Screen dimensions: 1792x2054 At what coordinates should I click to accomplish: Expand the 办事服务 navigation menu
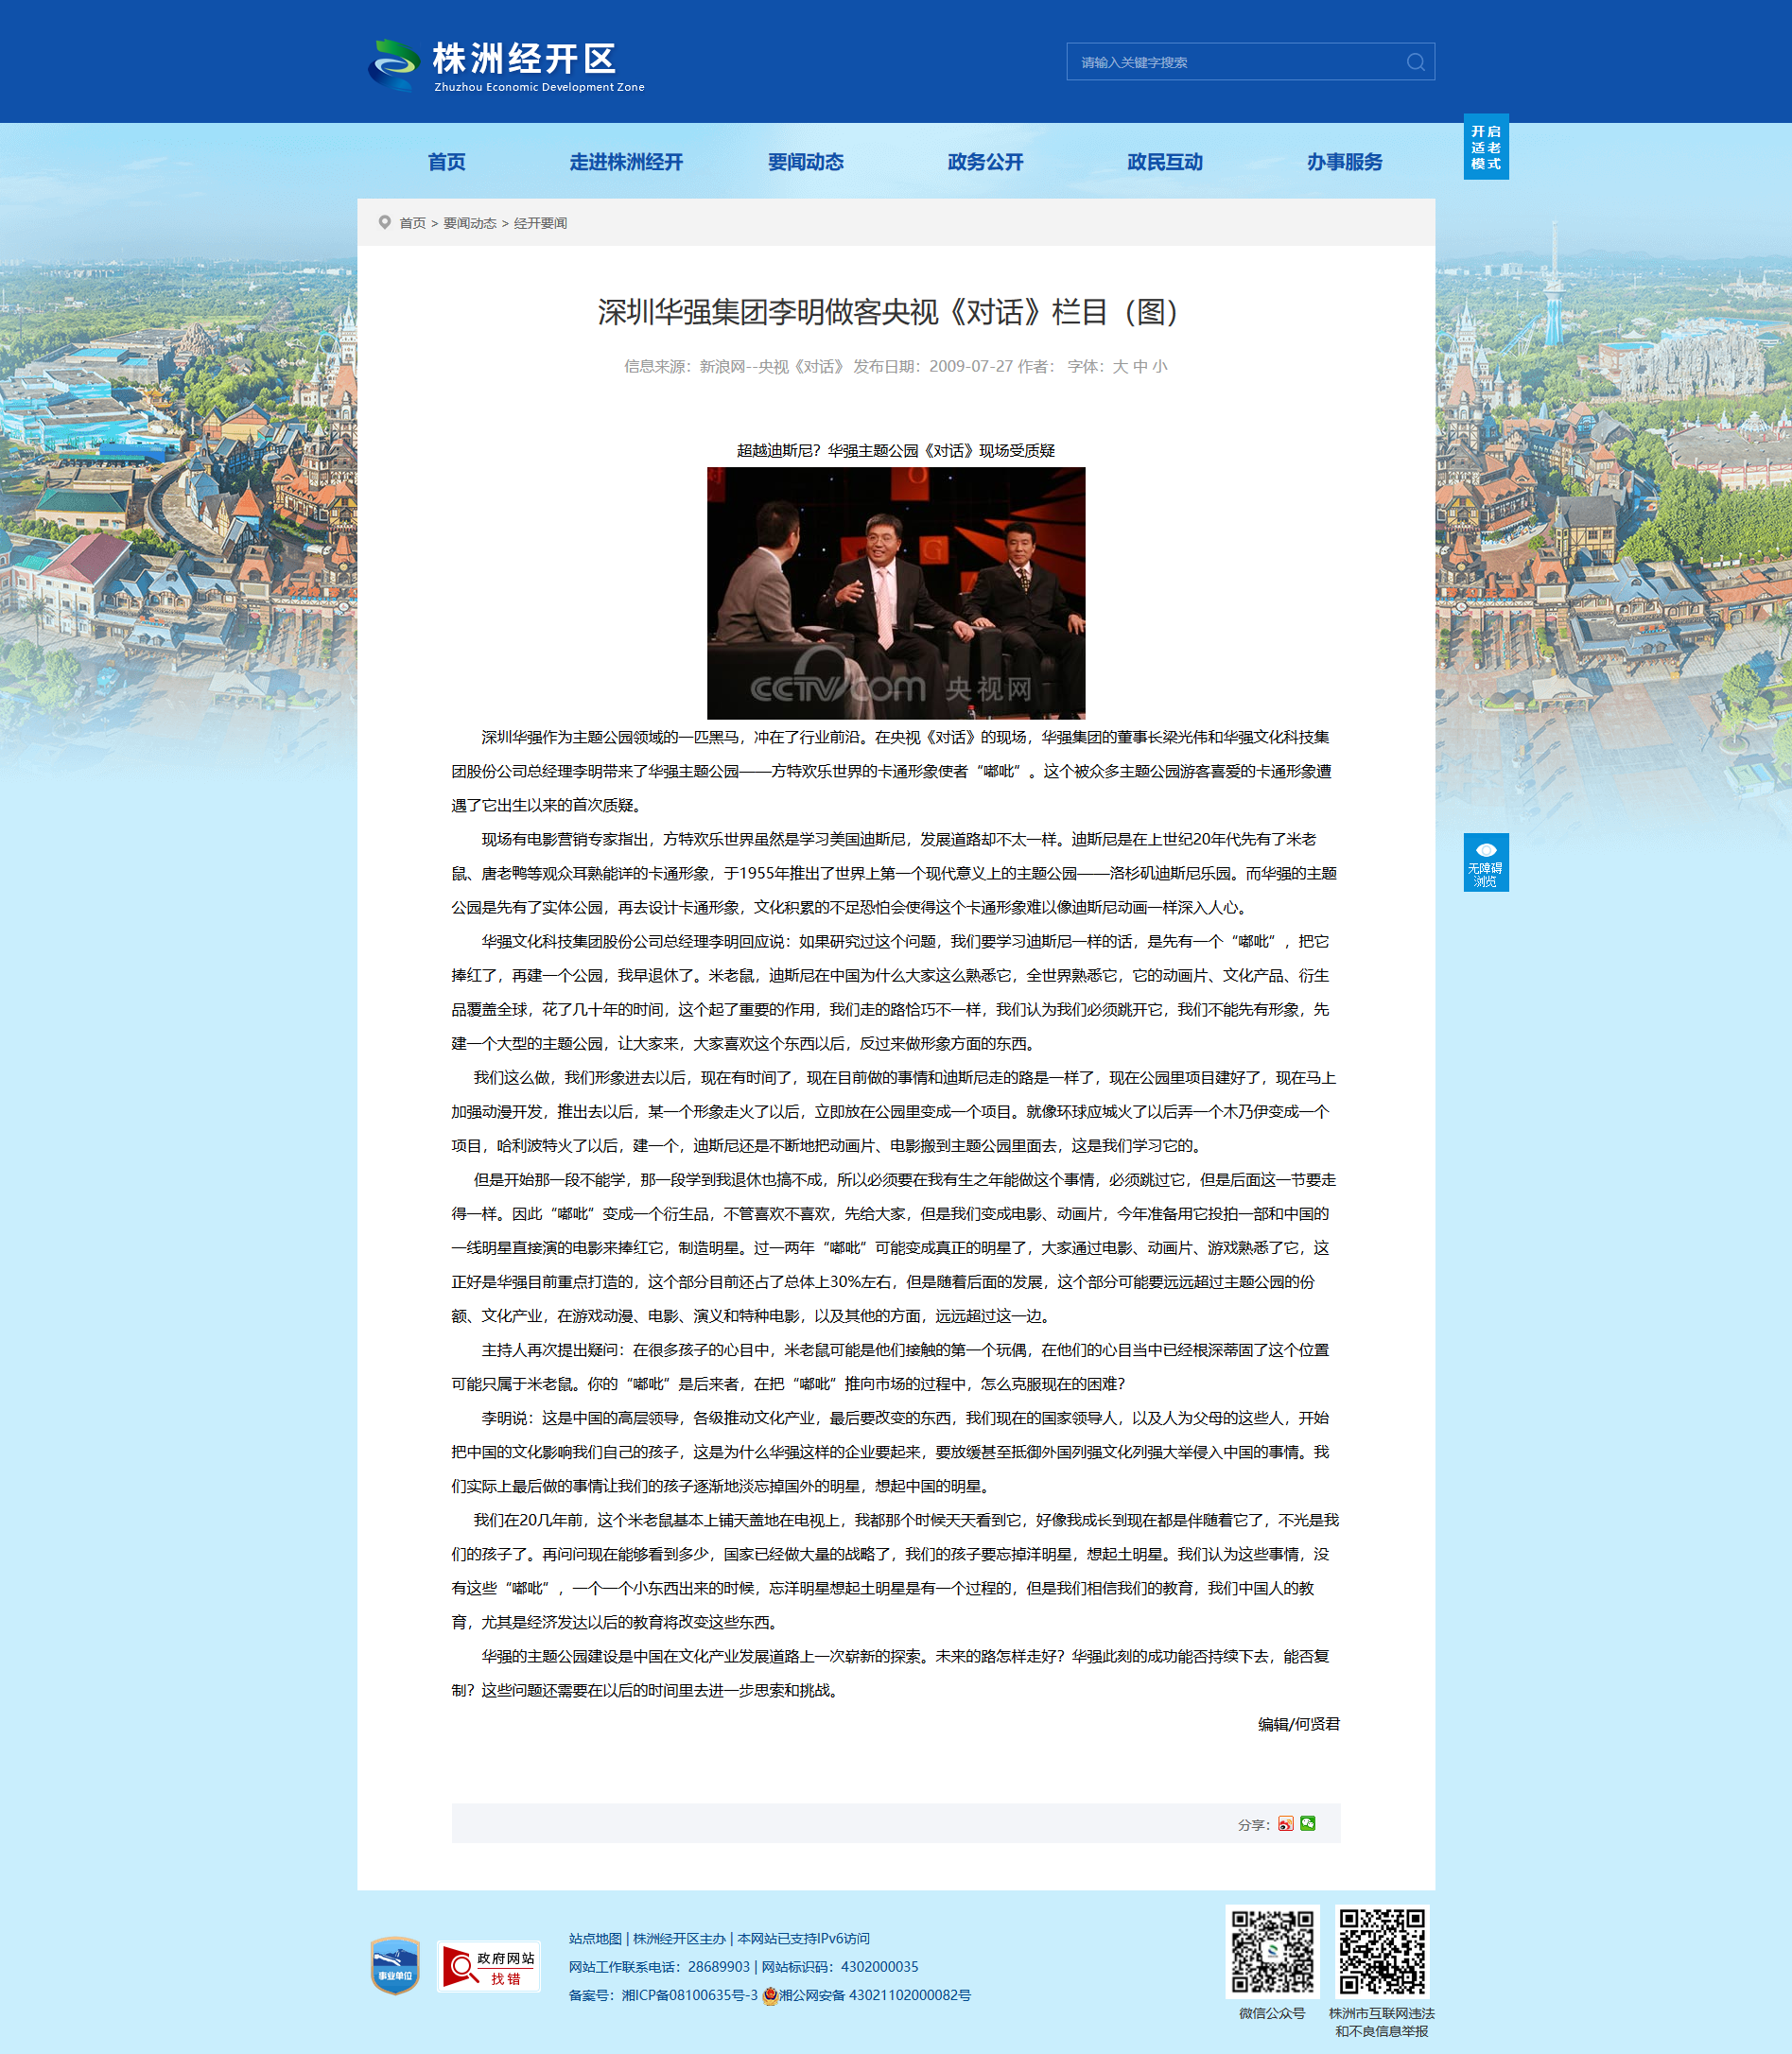click(x=1344, y=162)
